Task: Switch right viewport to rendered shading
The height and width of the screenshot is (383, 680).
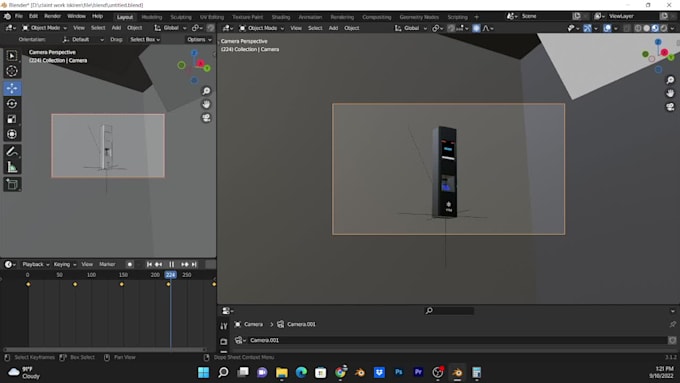Action: point(664,28)
